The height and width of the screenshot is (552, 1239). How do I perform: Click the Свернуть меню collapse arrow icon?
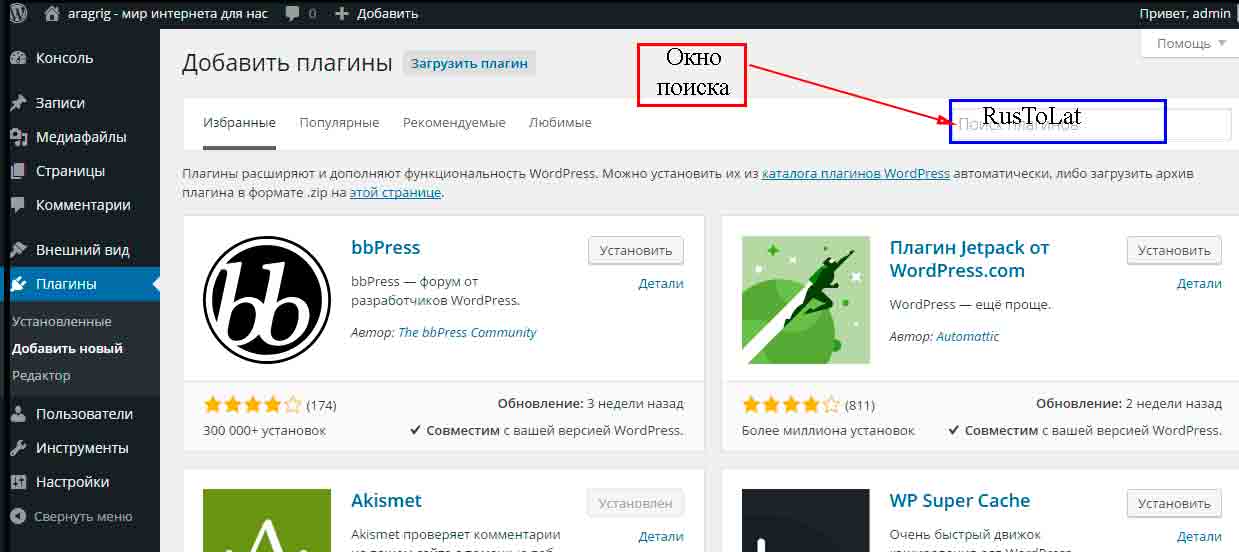[18, 517]
